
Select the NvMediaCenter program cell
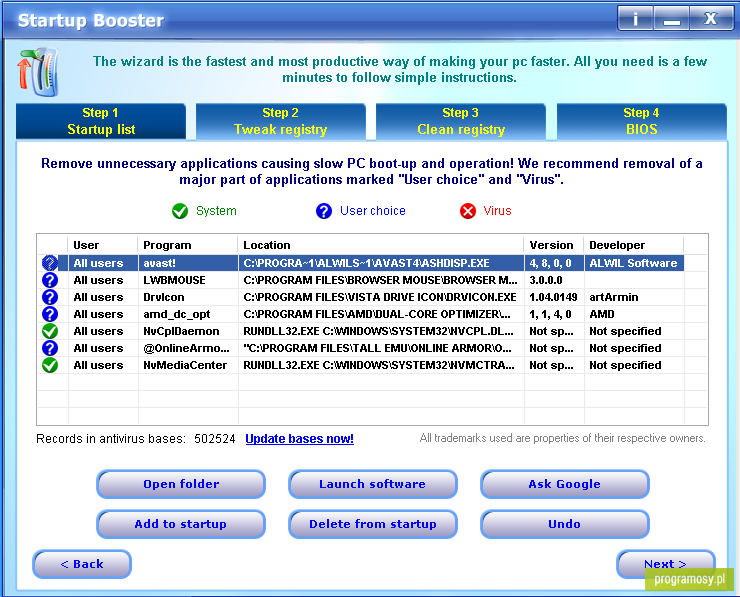[x=188, y=365]
